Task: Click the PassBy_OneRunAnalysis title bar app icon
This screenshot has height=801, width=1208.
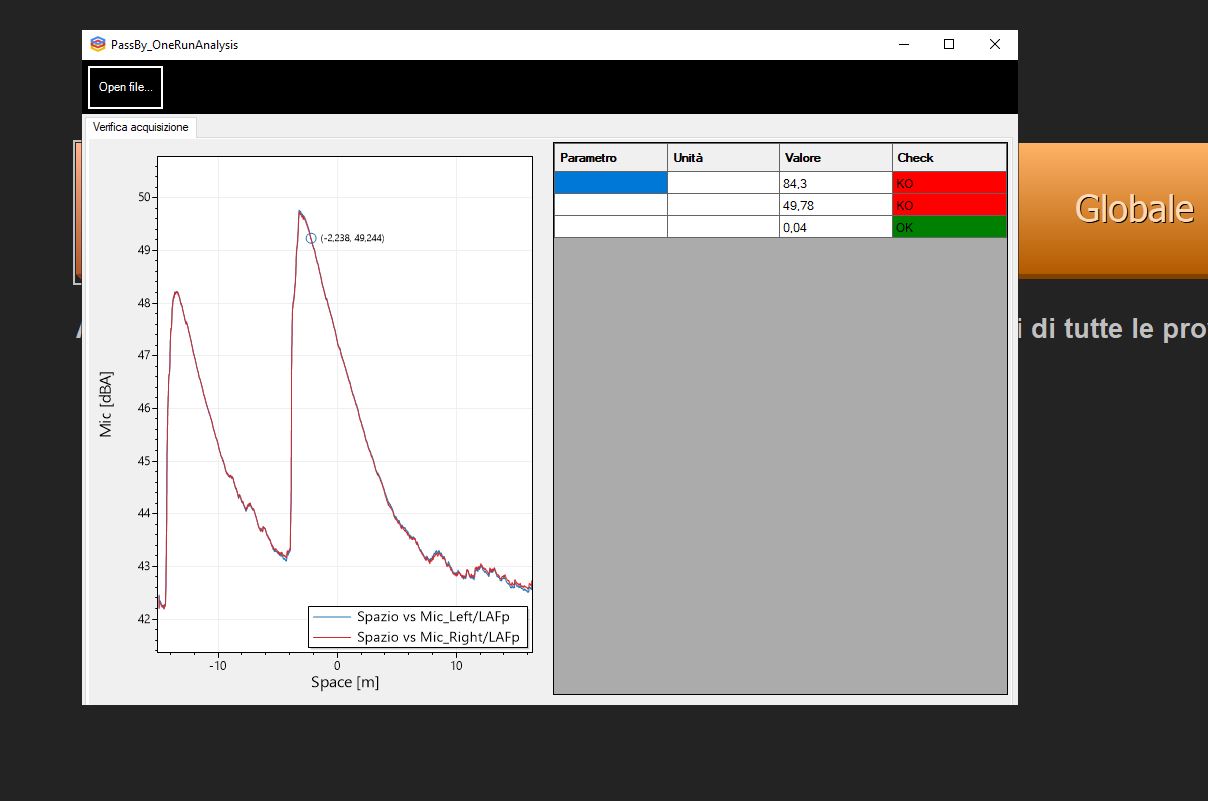Action: click(x=97, y=44)
